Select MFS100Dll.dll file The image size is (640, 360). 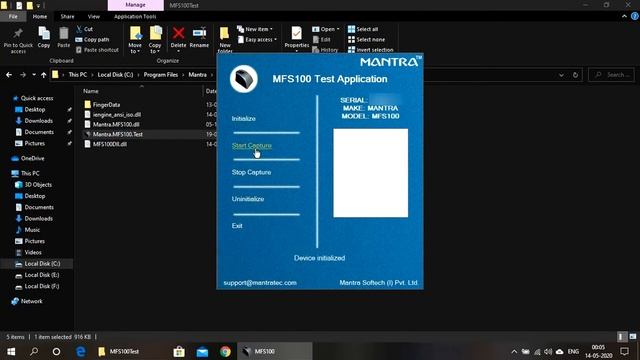tap(109, 144)
